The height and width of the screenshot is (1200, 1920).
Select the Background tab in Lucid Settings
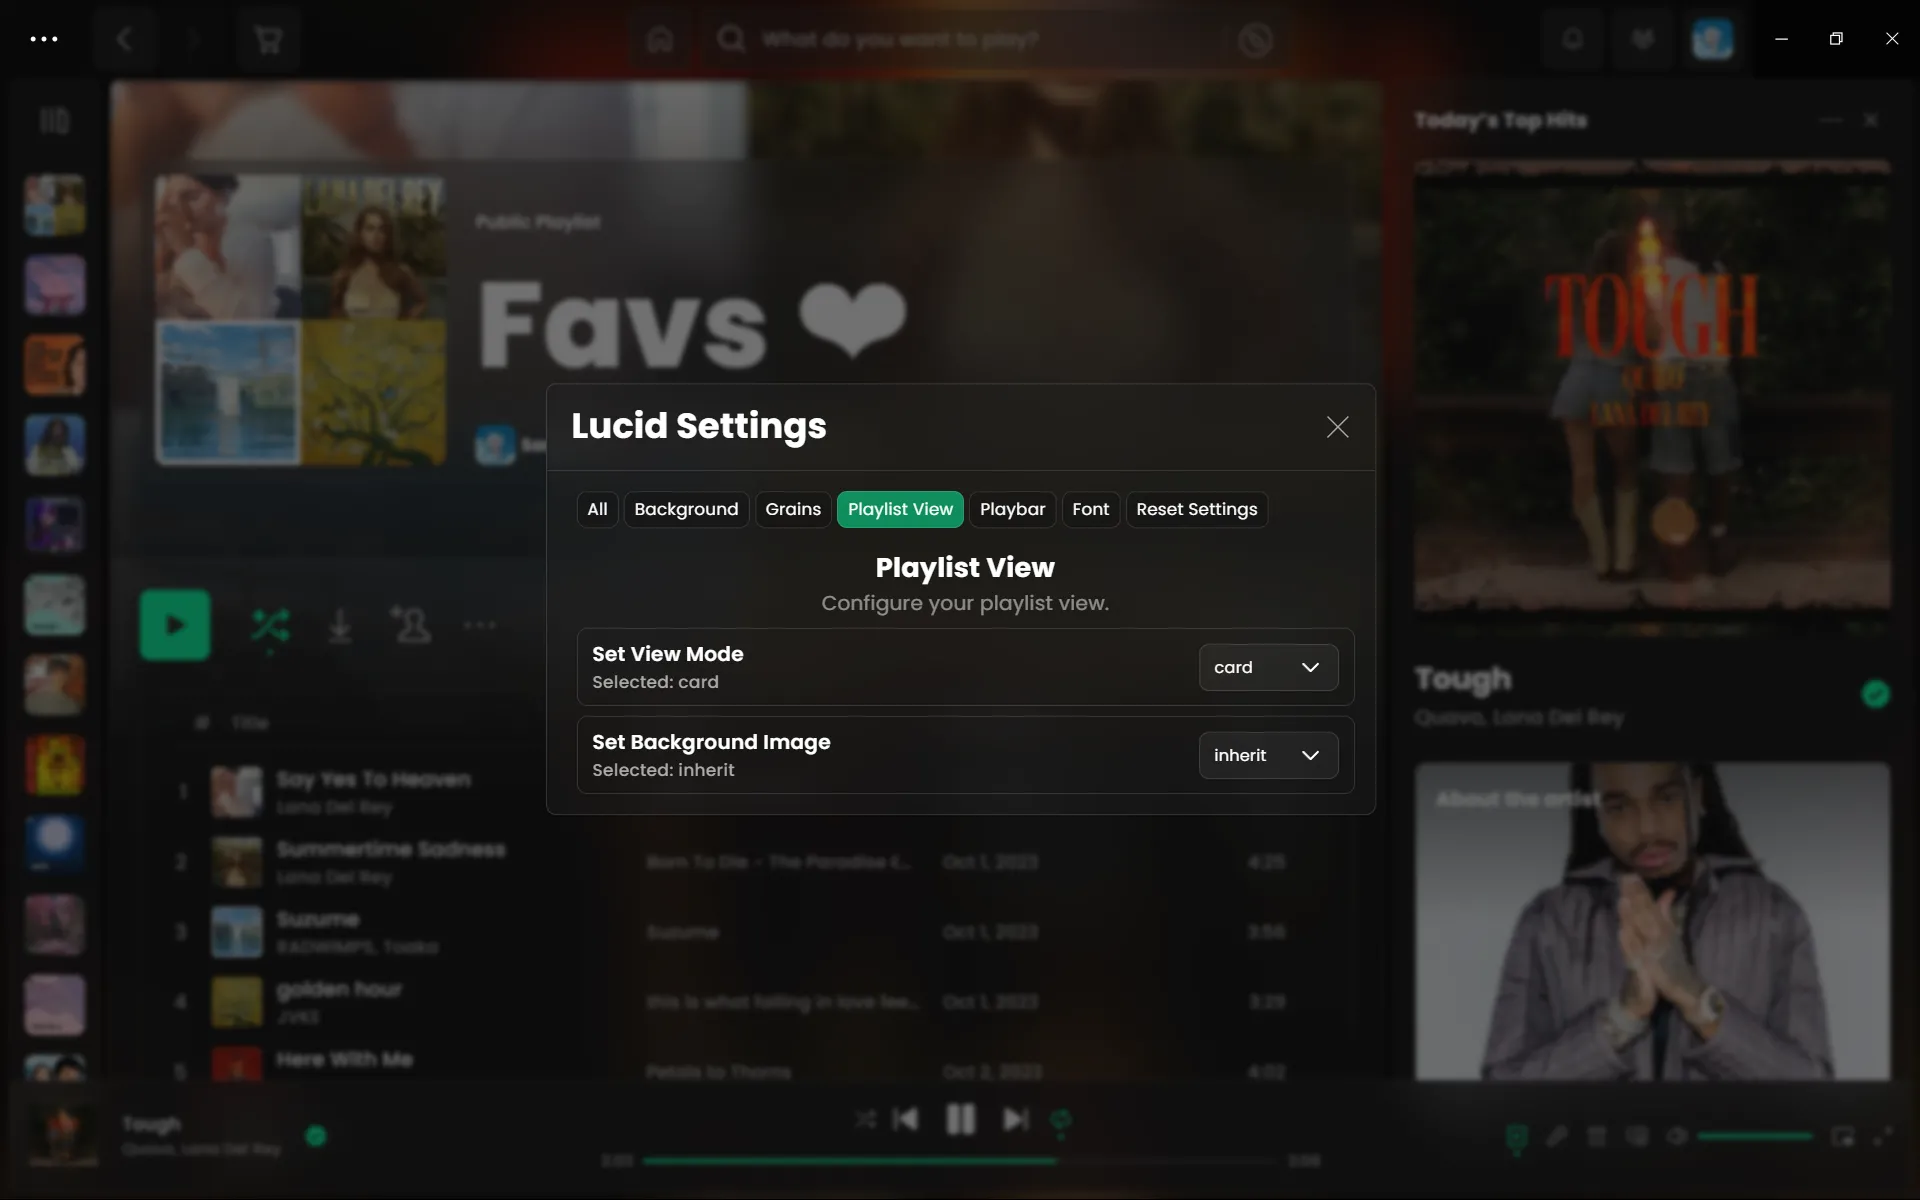pos(686,509)
